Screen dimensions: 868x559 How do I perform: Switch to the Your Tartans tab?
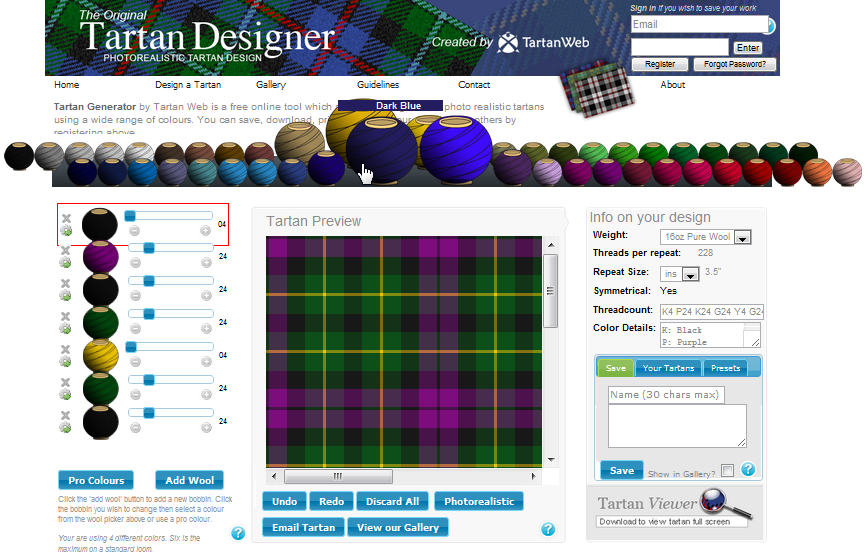tap(668, 368)
